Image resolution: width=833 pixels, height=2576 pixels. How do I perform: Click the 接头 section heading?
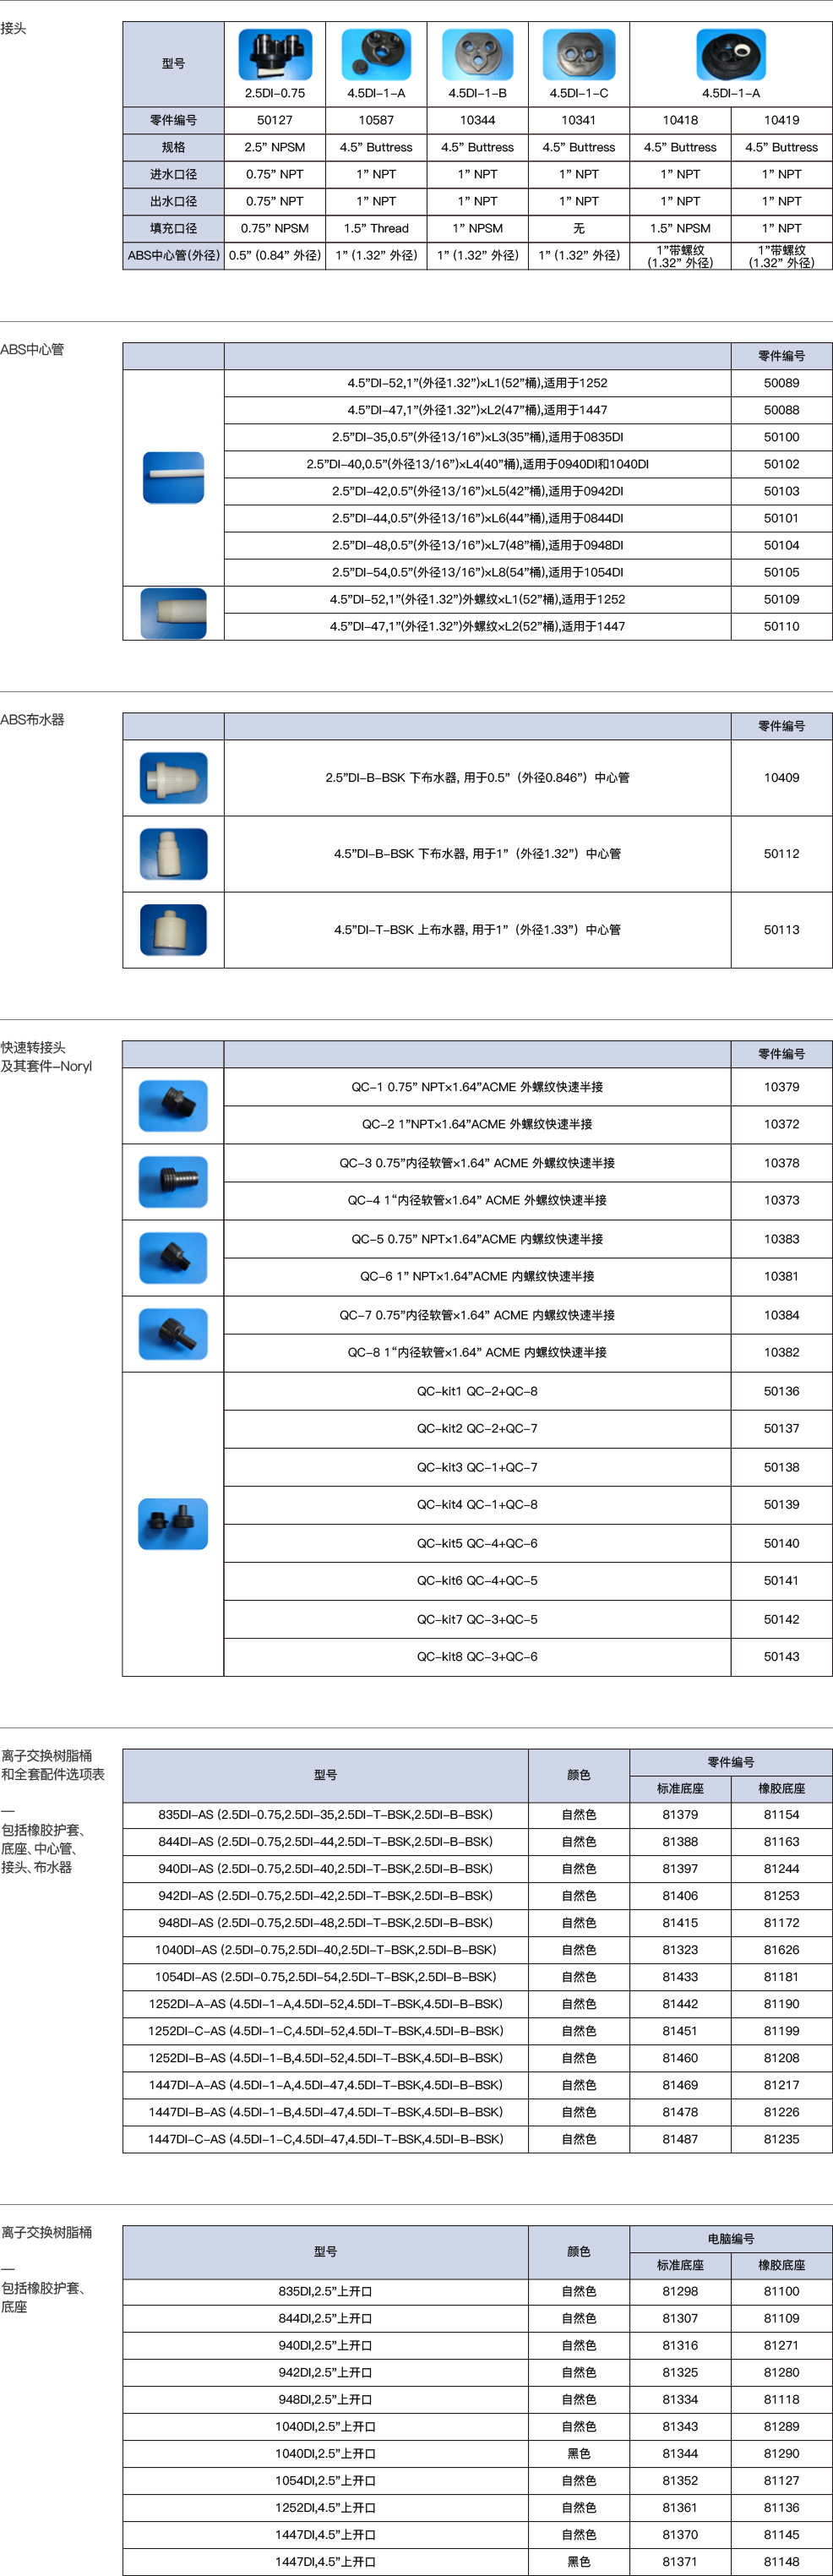[x=14, y=28]
